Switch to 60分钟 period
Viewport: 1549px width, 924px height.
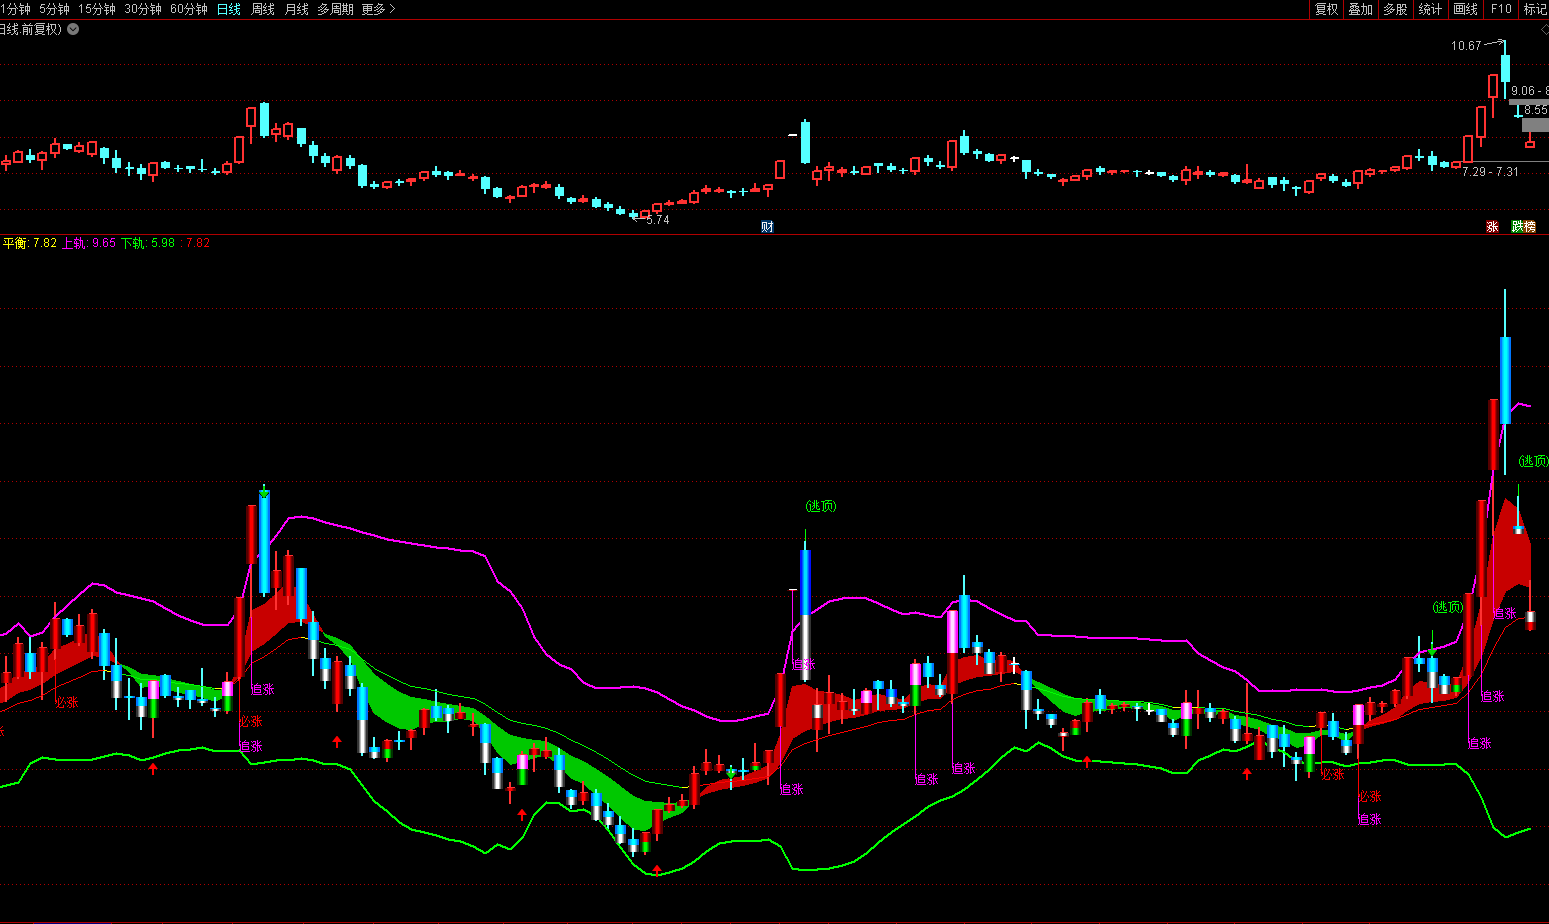[x=188, y=9]
